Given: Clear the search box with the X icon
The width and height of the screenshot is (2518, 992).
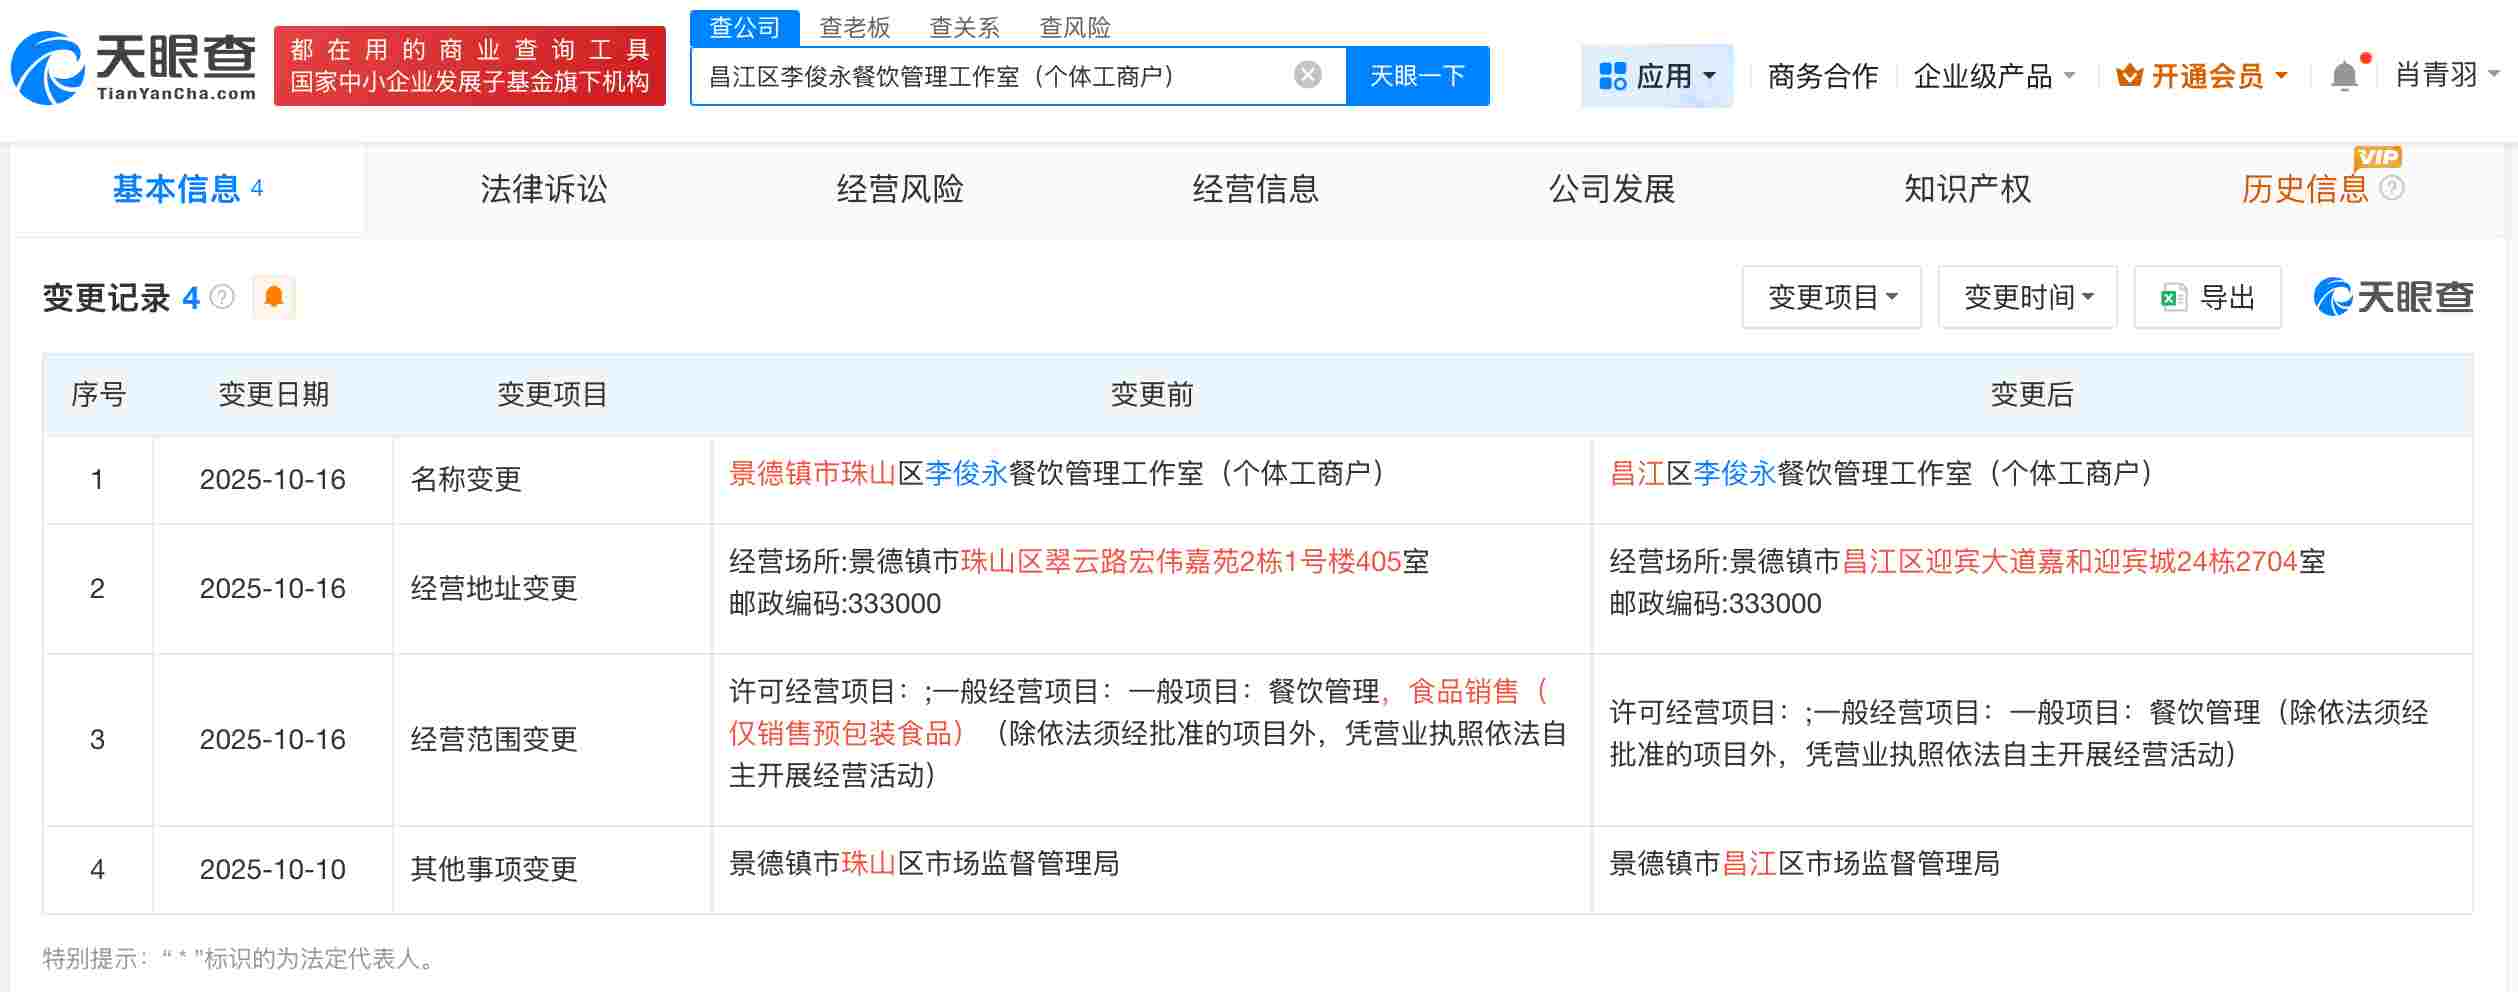Looking at the screenshot, I should click(1305, 73).
